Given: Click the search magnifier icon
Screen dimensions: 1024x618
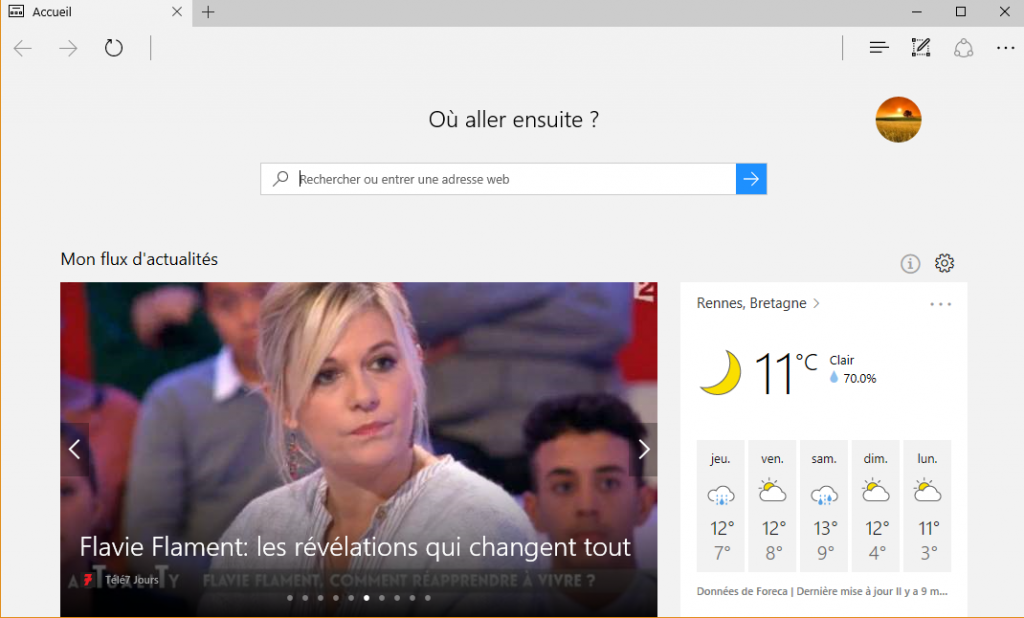Looking at the screenshot, I should 280,178.
